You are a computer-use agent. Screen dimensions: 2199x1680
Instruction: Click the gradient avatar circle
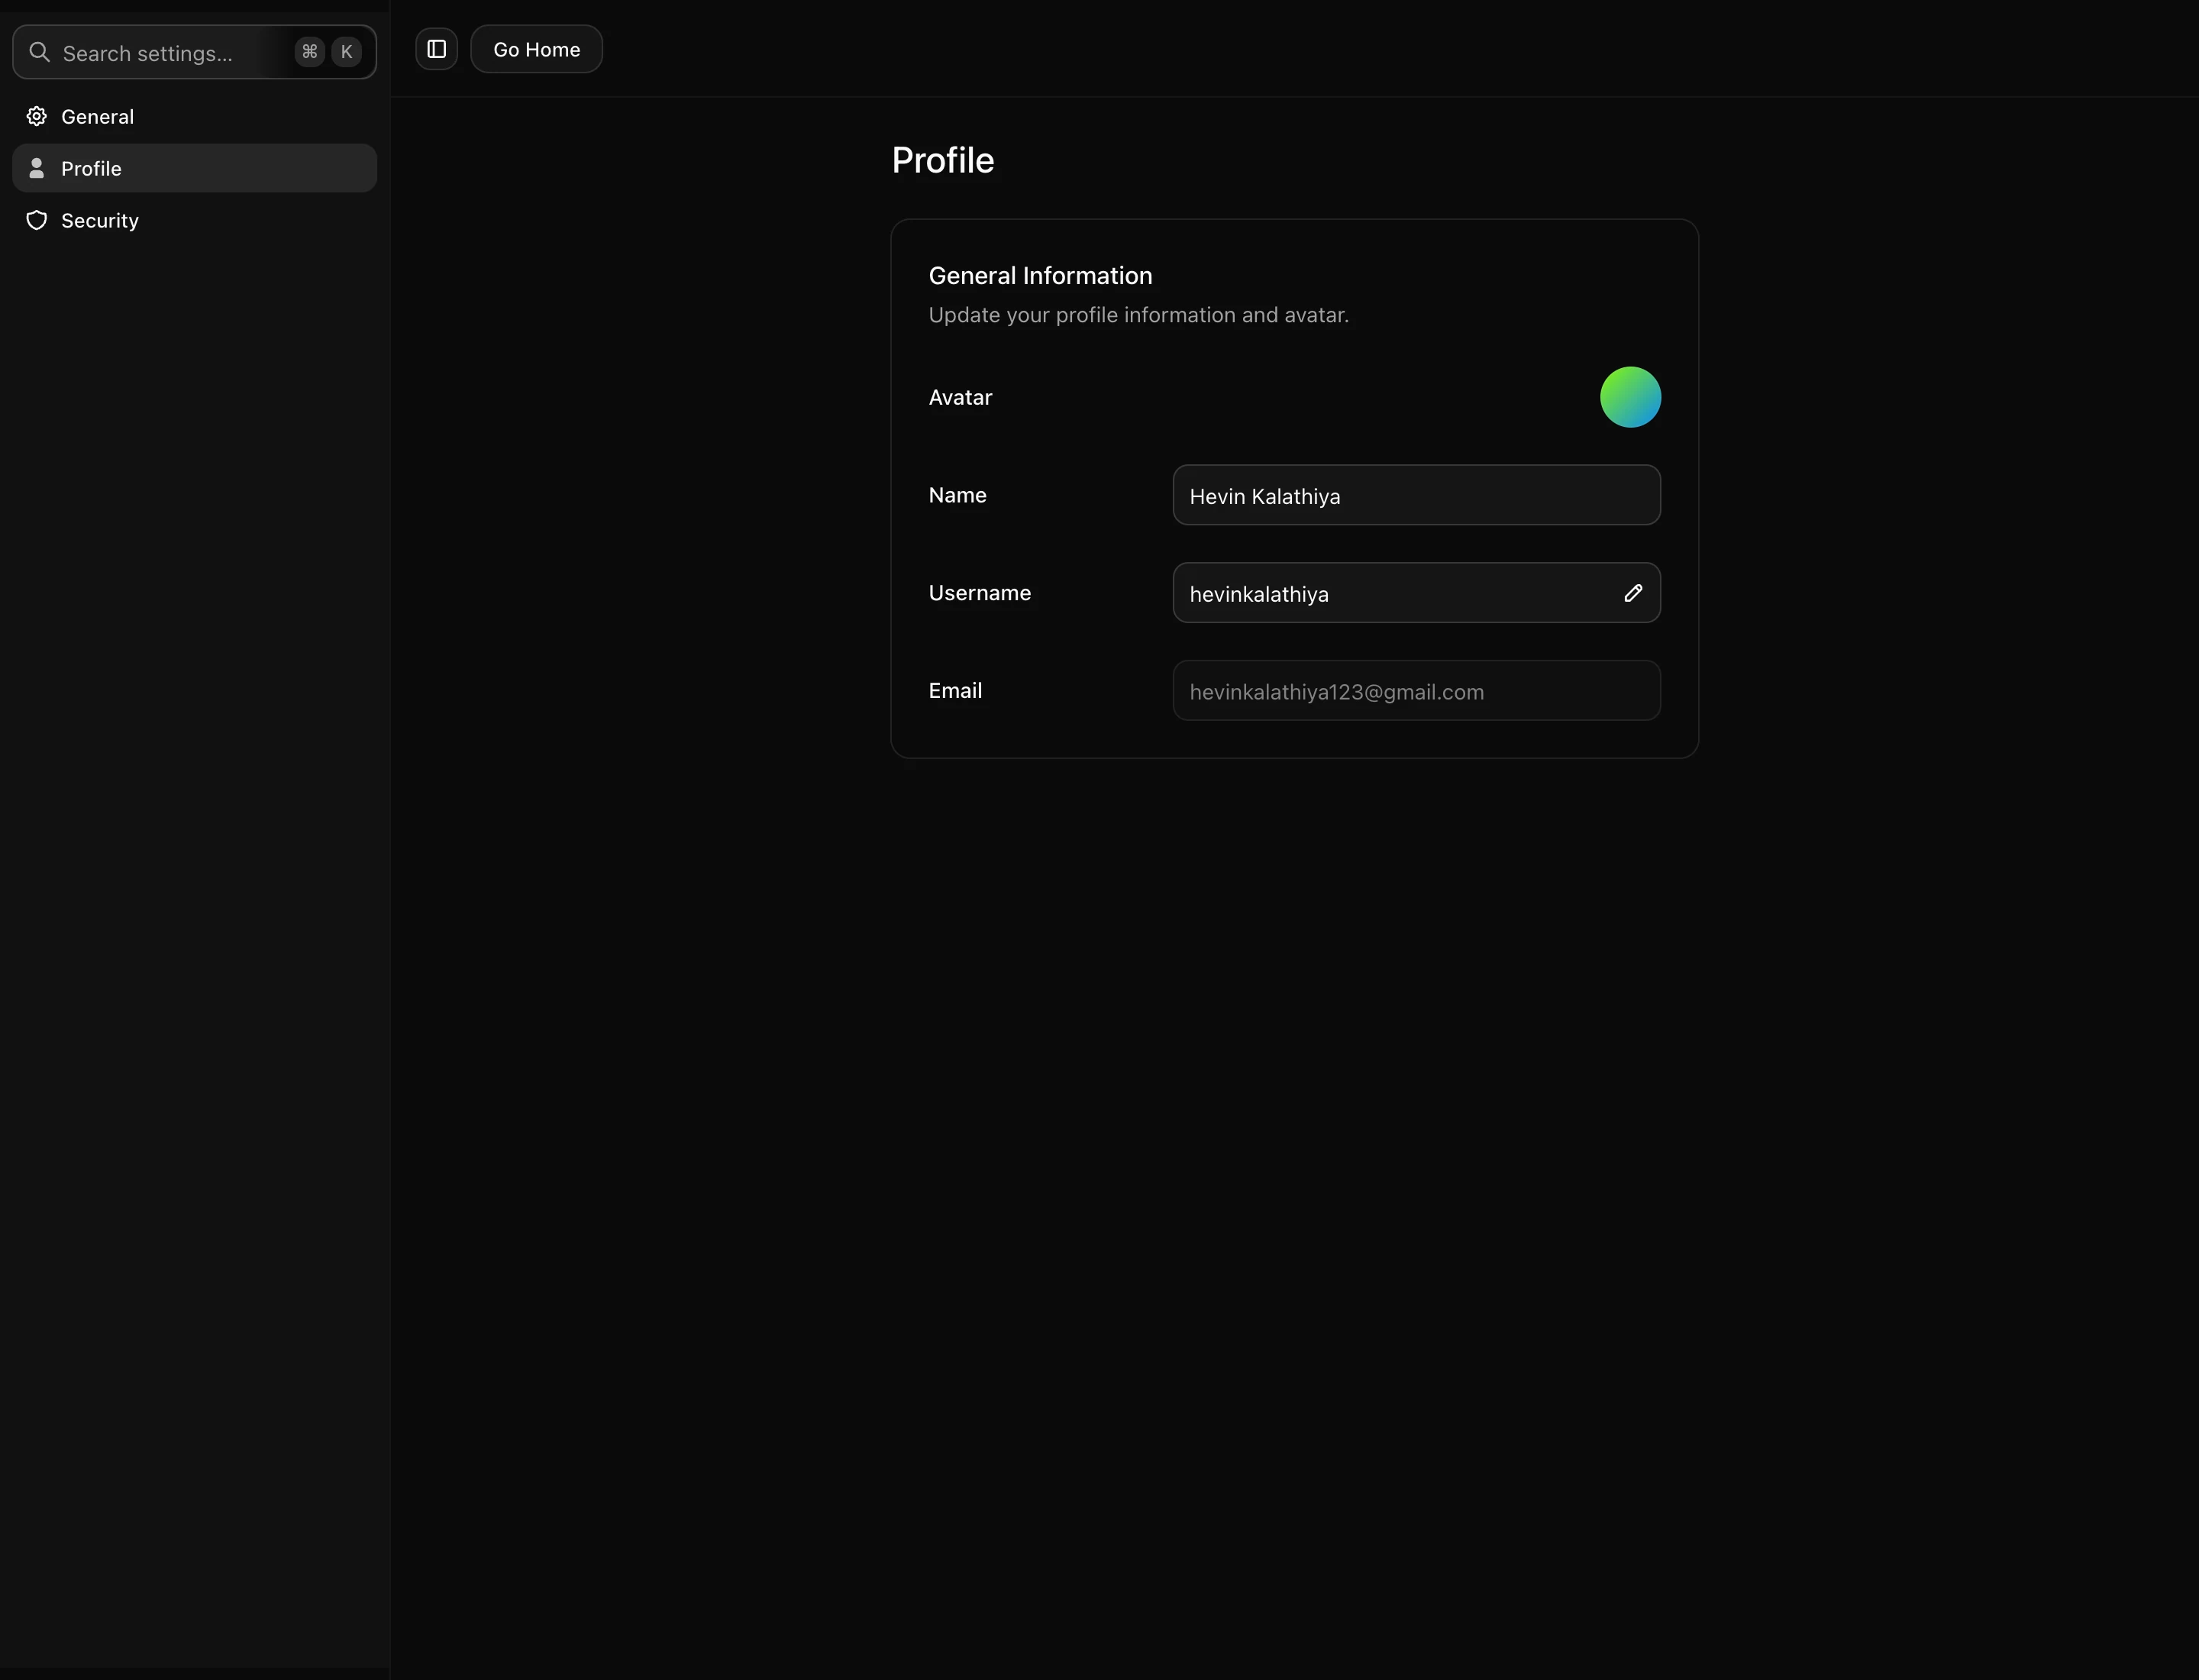click(x=1630, y=397)
